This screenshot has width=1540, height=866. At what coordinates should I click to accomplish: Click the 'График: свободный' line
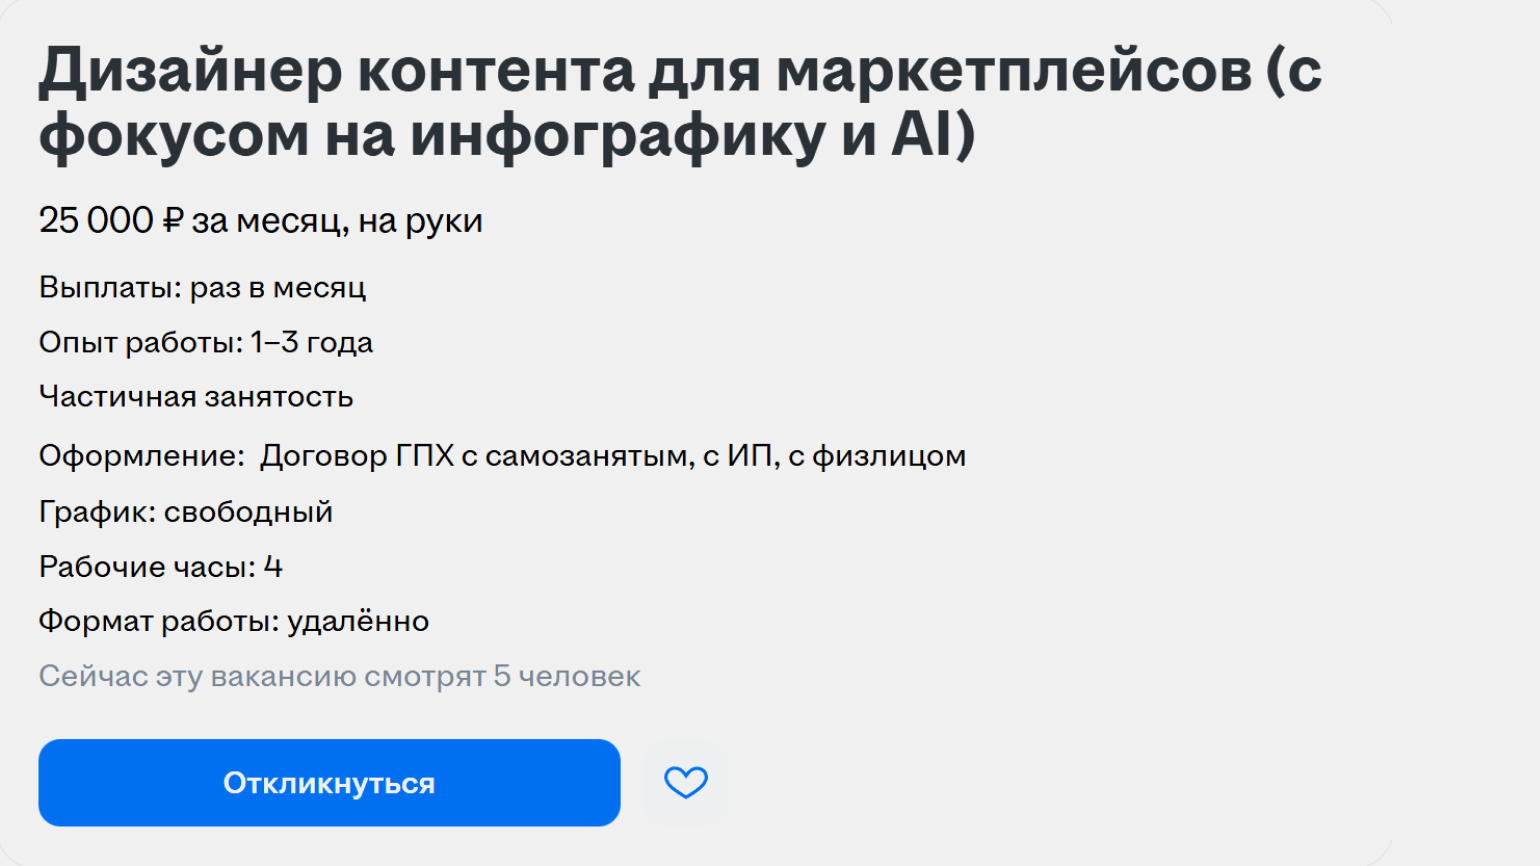click(x=185, y=512)
